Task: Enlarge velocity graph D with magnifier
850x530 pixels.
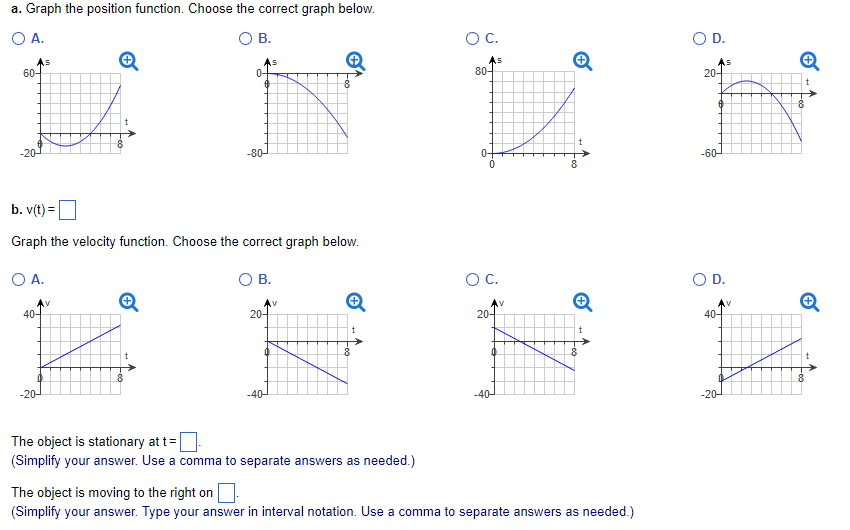Action: click(x=808, y=300)
